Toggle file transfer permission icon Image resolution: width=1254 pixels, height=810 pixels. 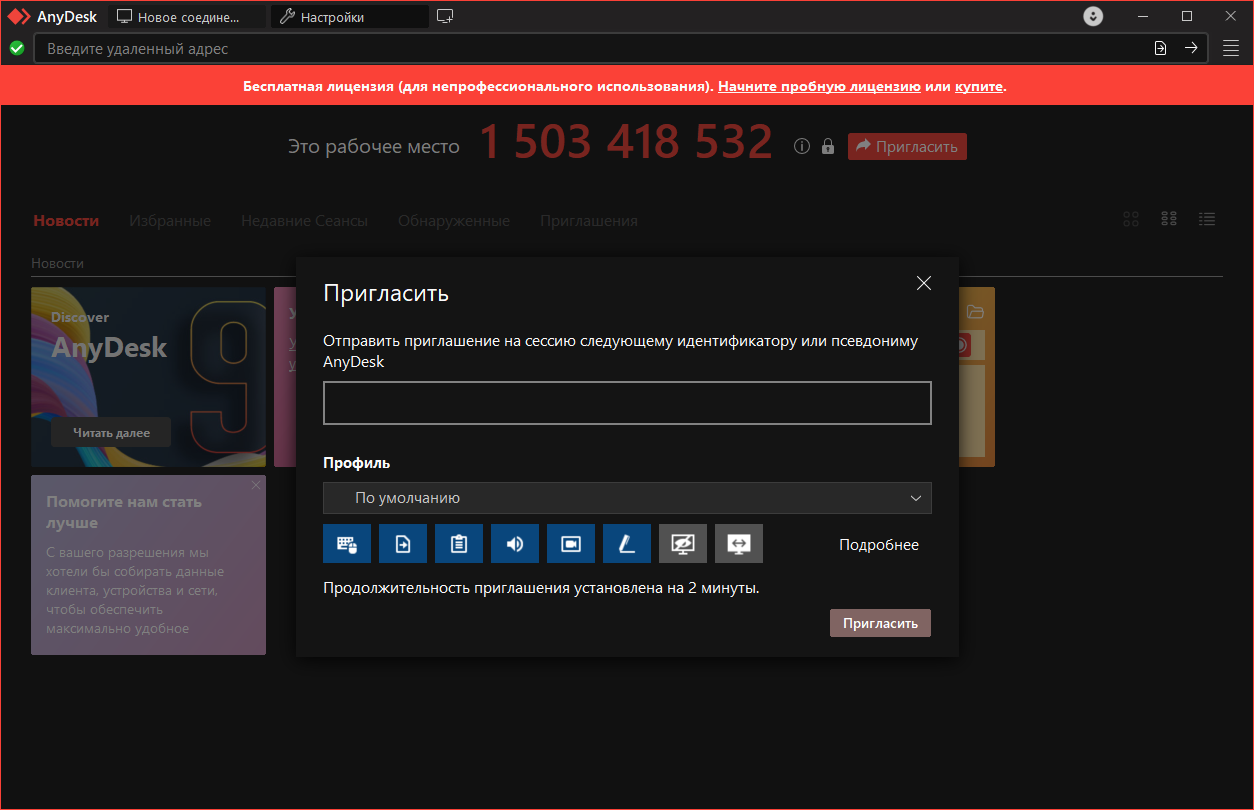(x=403, y=544)
